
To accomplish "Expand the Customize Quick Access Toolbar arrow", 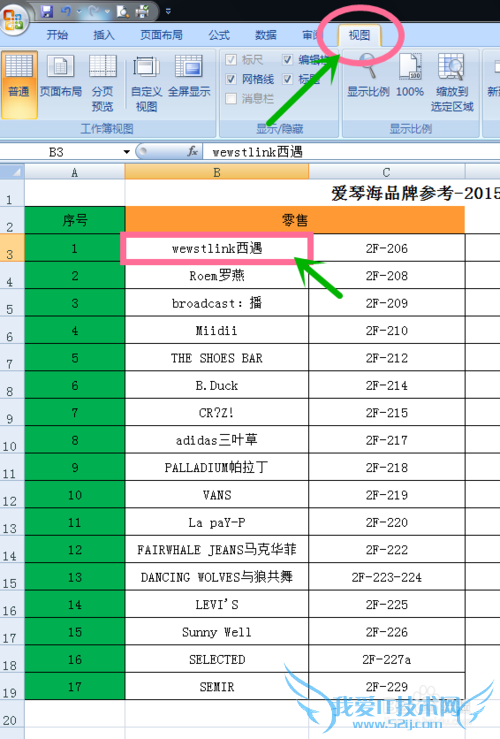I will [x=168, y=11].
